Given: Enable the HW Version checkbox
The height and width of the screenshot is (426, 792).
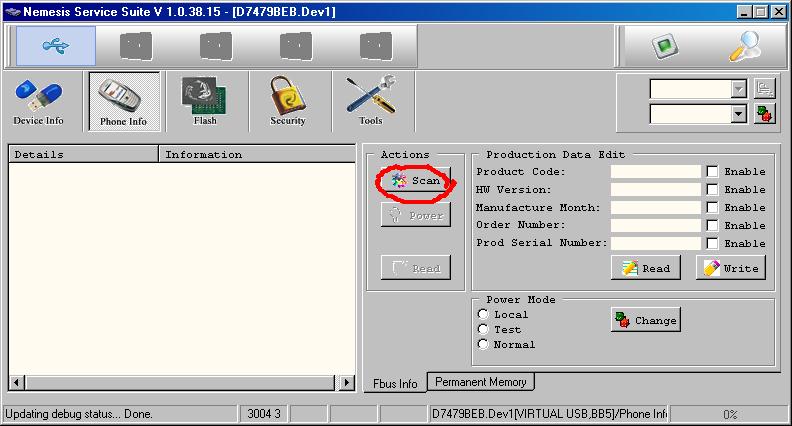Looking at the screenshot, I should [x=712, y=190].
